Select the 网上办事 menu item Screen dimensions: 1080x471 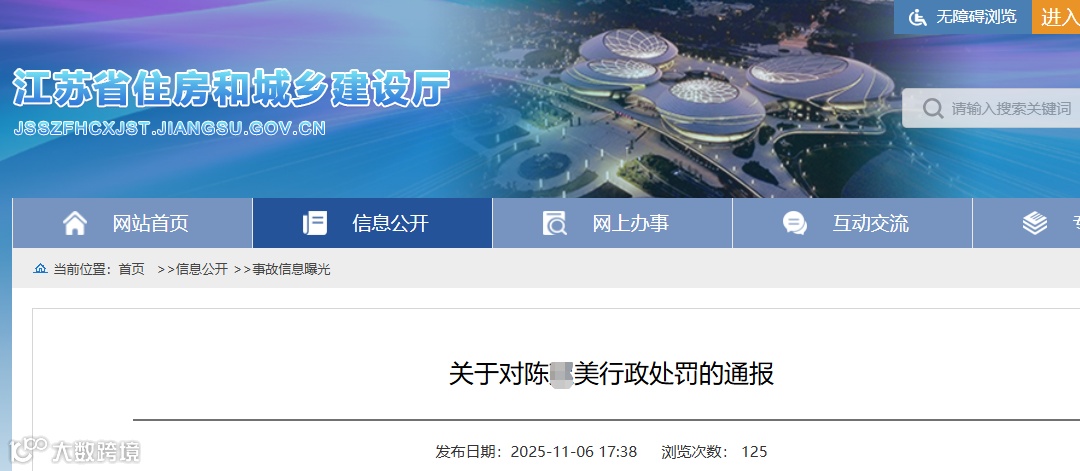612,223
